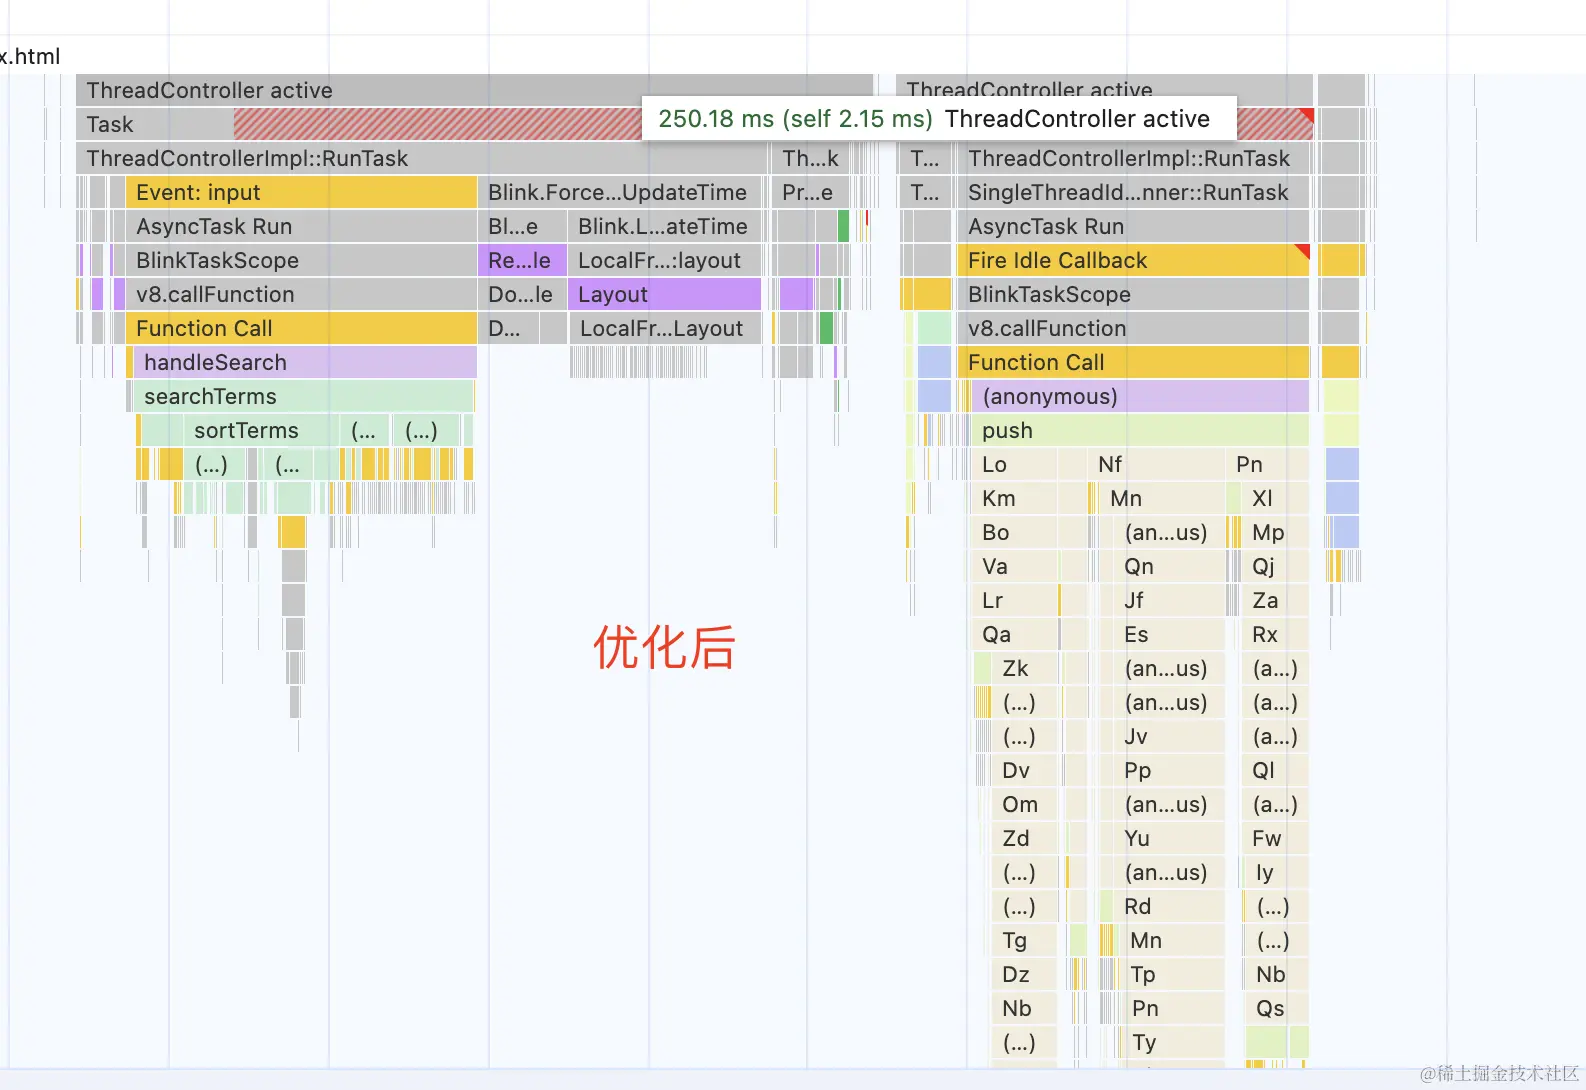Select 'Function Call' bar above 'handleSearch'
Image resolution: width=1586 pixels, height=1090 pixels.
point(301,328)
